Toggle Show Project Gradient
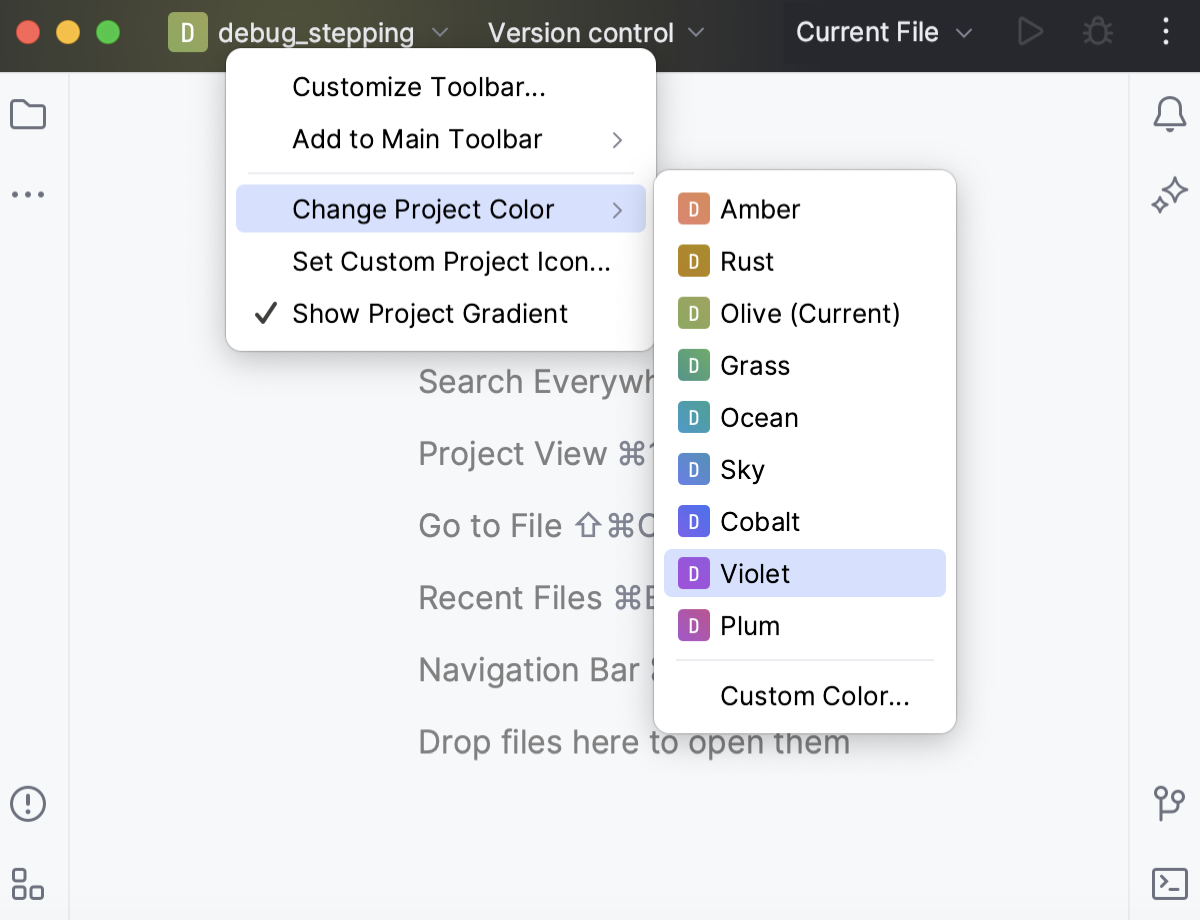This screenshot has height=920, width=1200. click(430, 313)
